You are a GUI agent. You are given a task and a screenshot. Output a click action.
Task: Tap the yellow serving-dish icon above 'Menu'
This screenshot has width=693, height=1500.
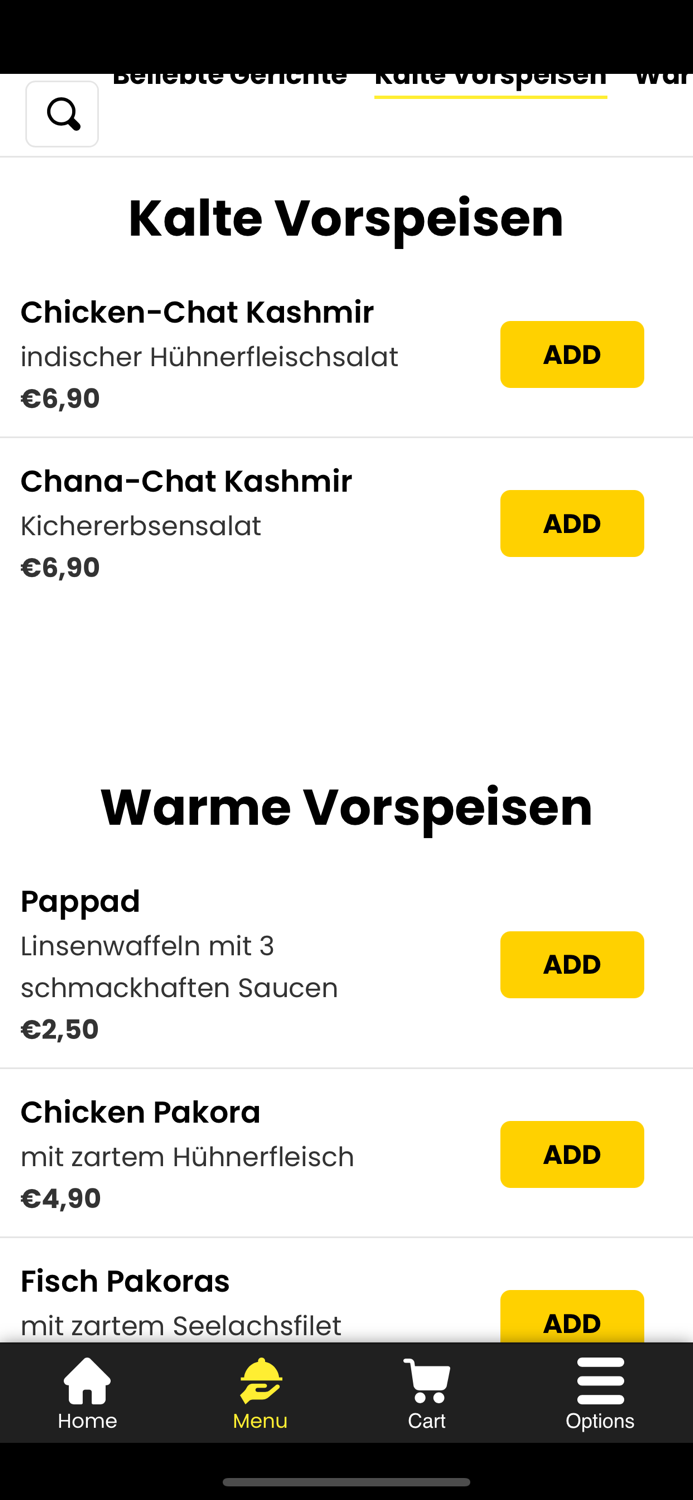click(x=260, y=1378)
